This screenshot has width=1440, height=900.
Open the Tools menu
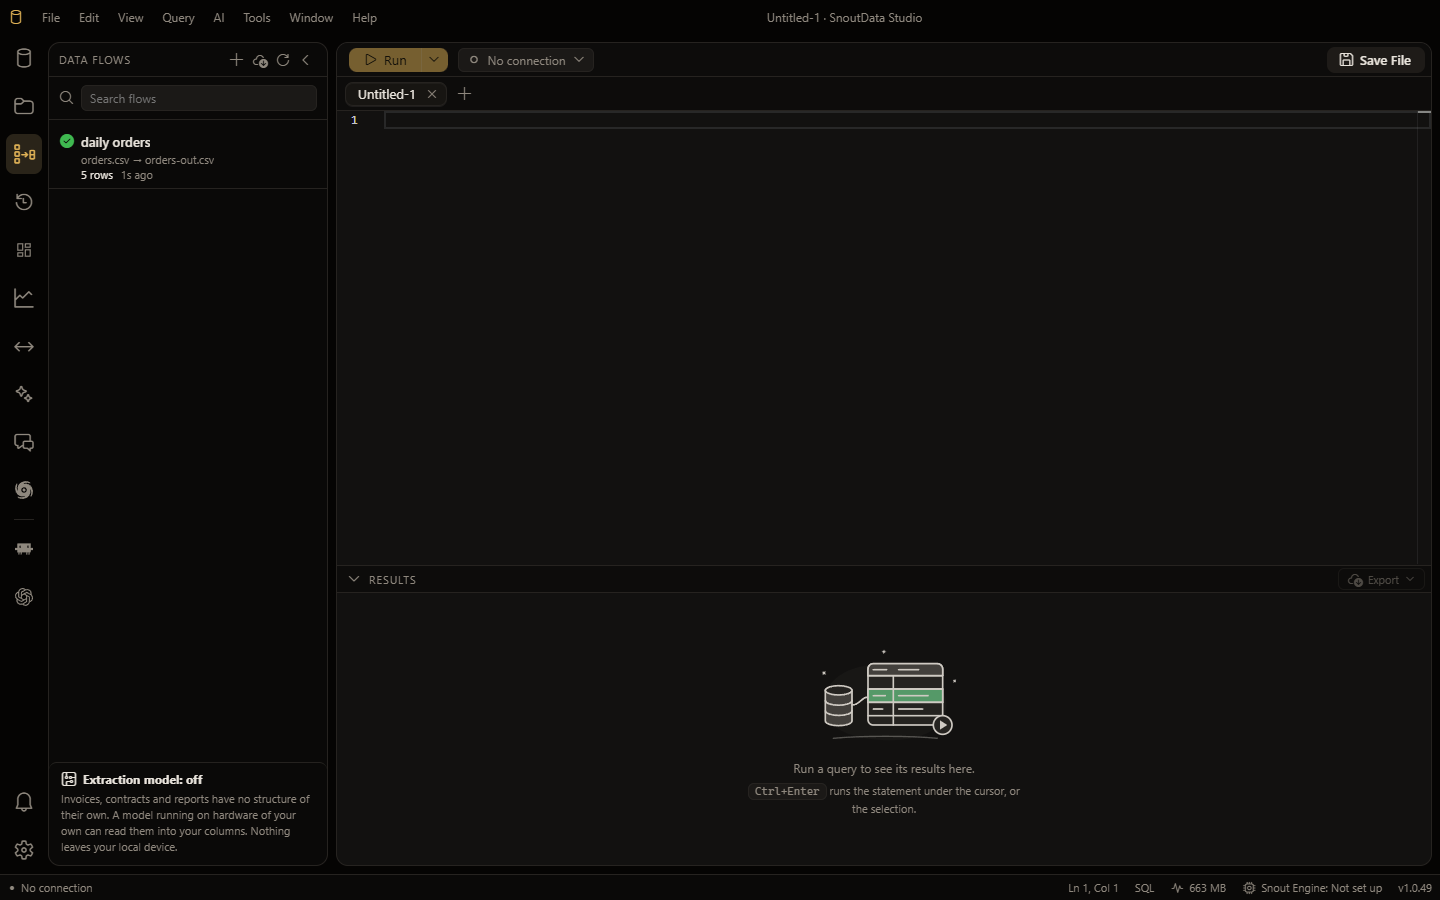pyautogui.click(x=257, y=18)
